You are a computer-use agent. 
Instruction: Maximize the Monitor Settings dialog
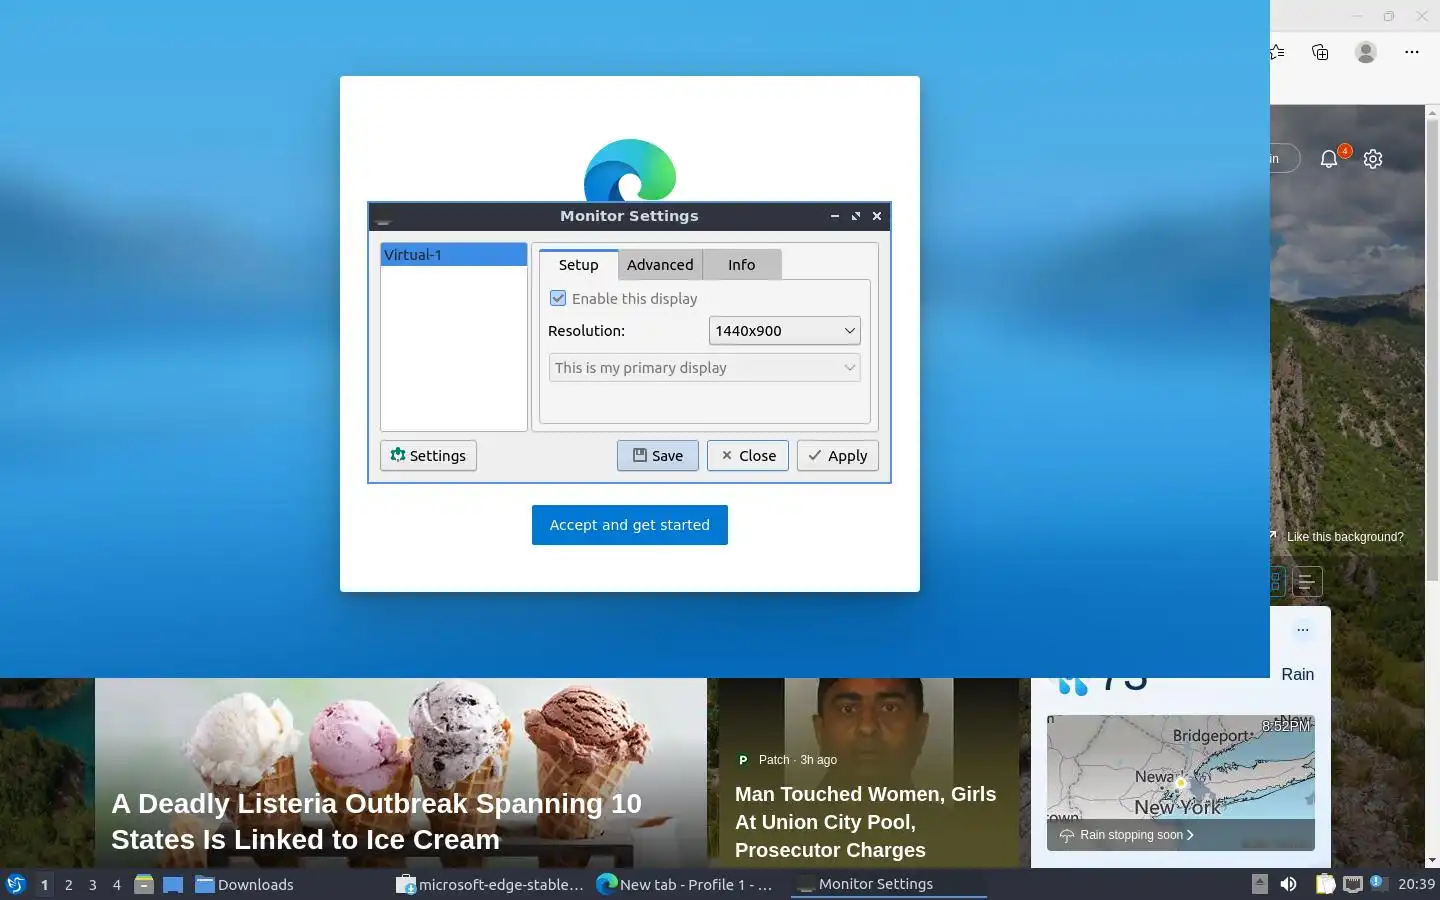click(856, 216)
